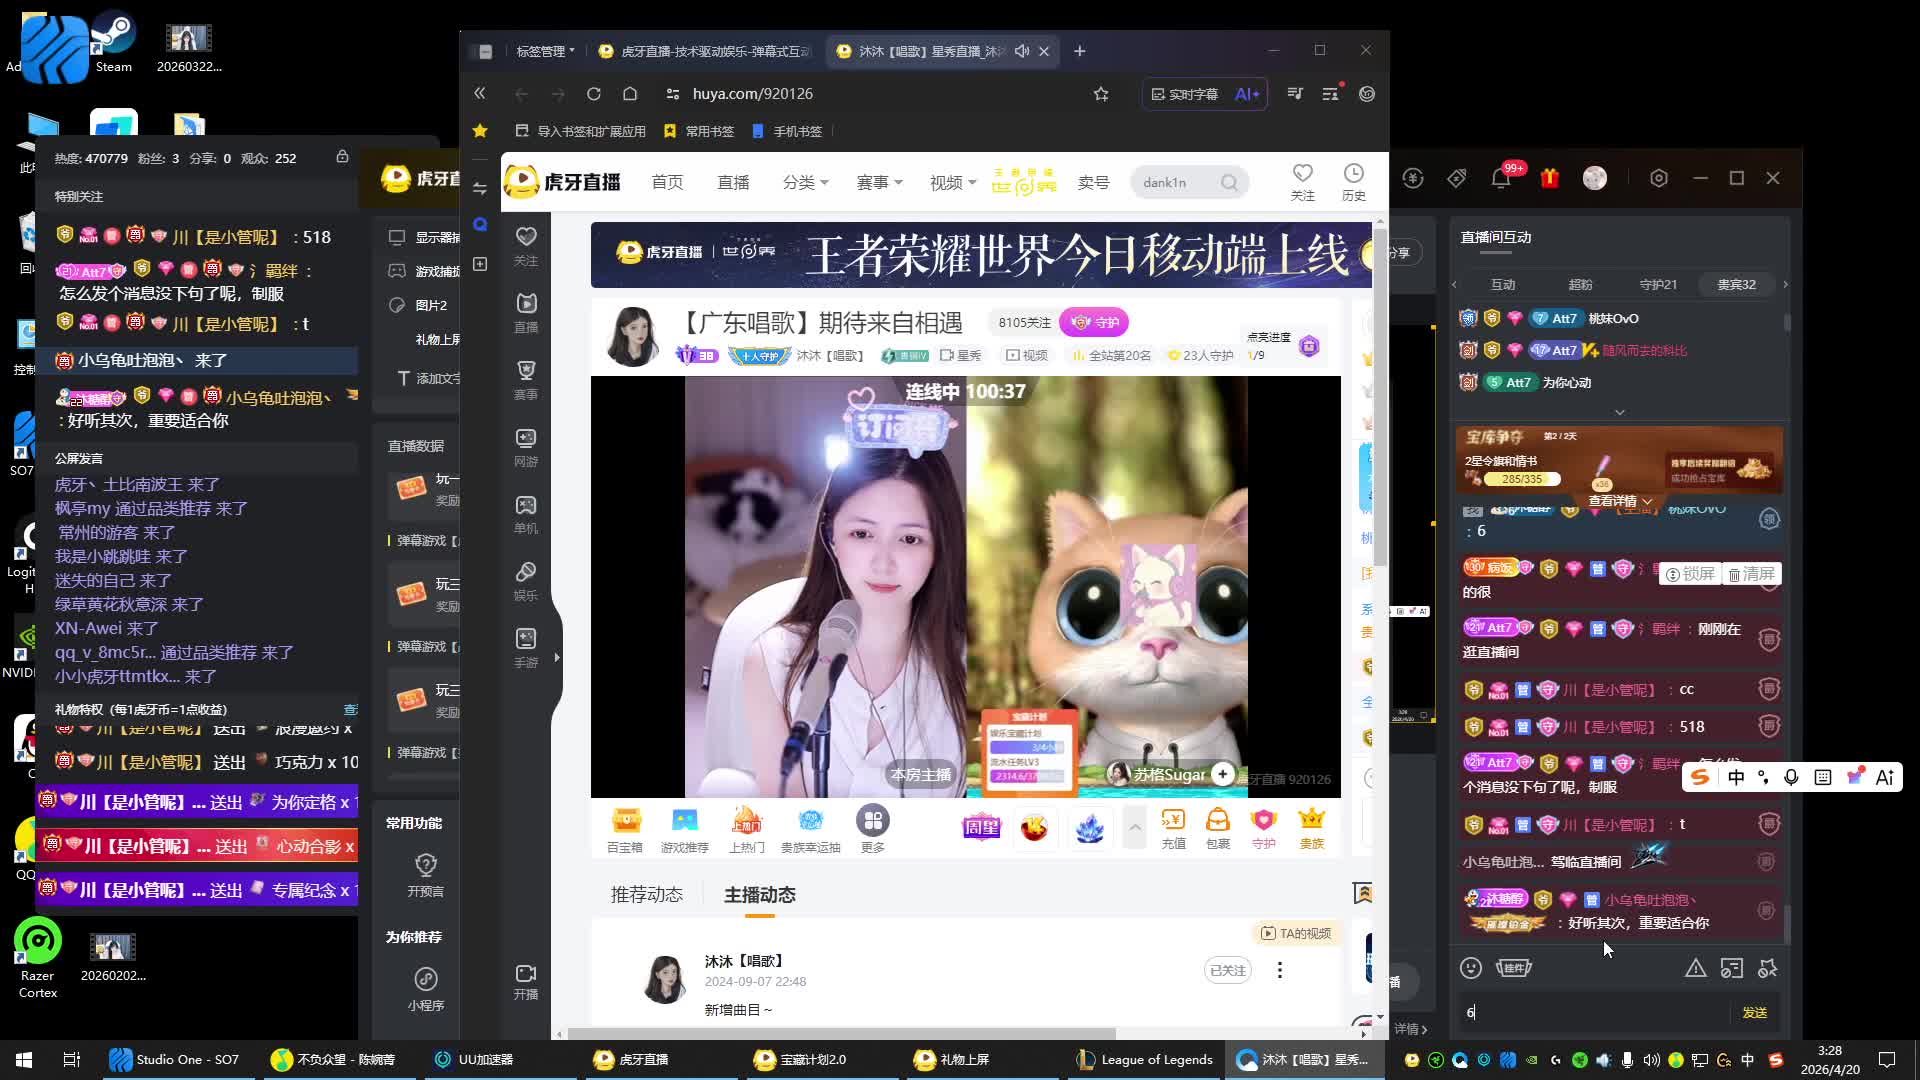
Task: Toggle 锁屏 lock screen in chat
Action: [x=1689, y=574]
